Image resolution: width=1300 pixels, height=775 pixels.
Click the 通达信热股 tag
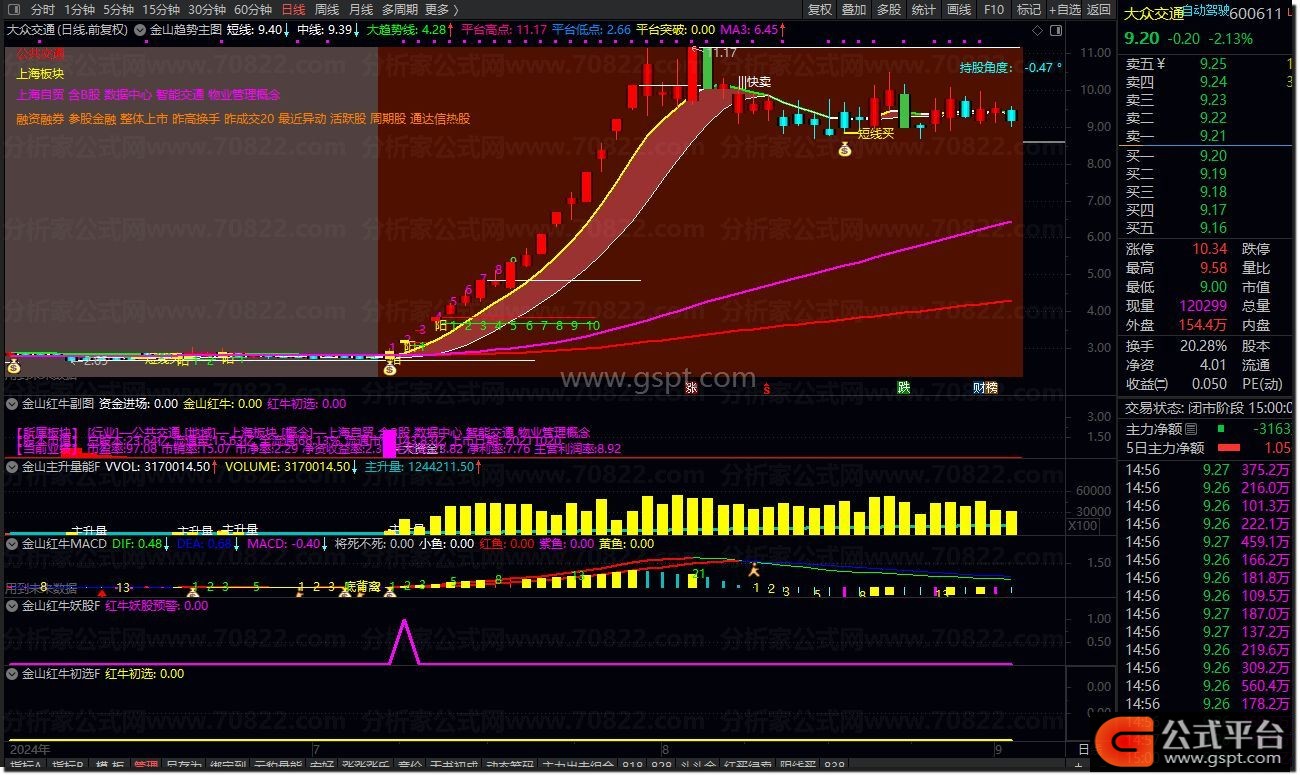440,118
